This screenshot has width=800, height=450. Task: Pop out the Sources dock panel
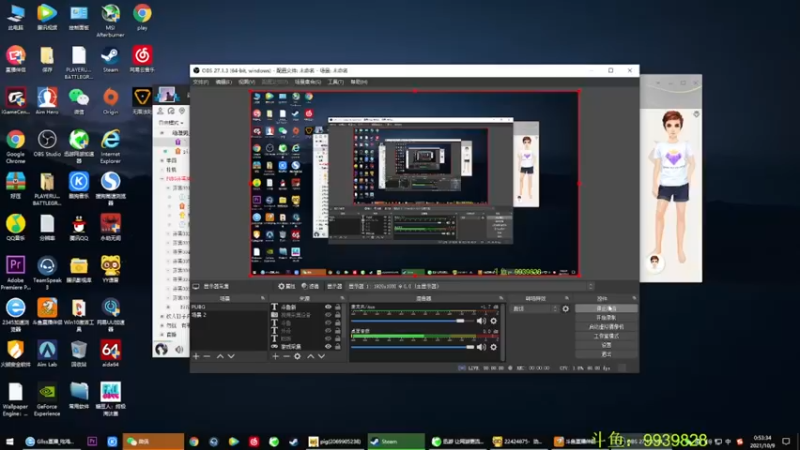(x=342, y=298)
